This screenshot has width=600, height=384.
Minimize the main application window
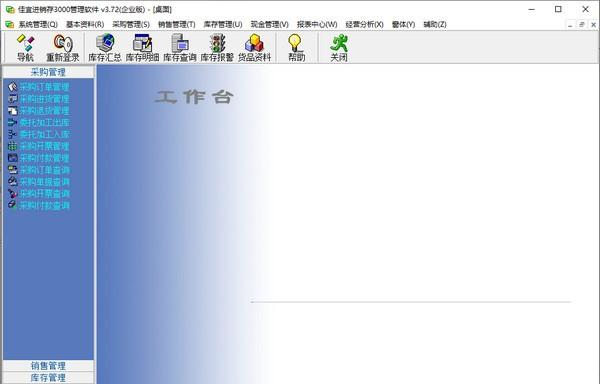[x=532, y=9]
